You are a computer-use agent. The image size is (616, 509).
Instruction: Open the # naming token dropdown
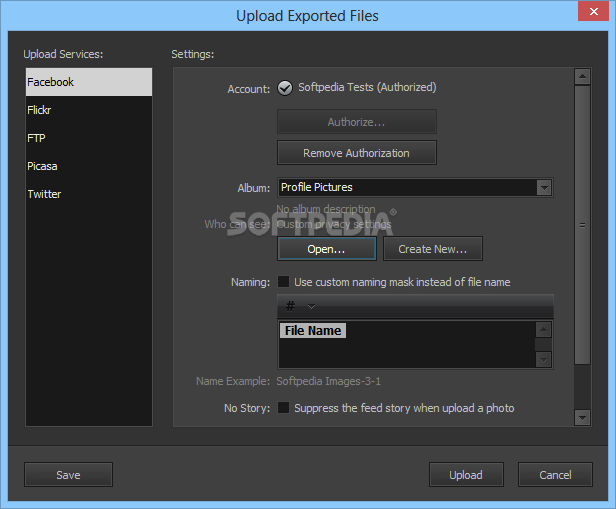pyautogui.click(x=311, y=306)
